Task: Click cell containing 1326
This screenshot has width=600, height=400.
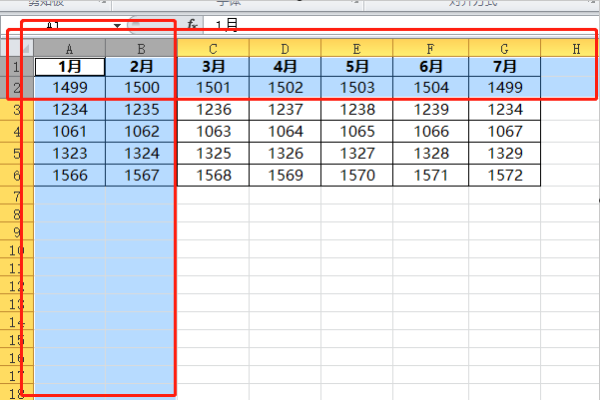Action: [x=285, y=153]
